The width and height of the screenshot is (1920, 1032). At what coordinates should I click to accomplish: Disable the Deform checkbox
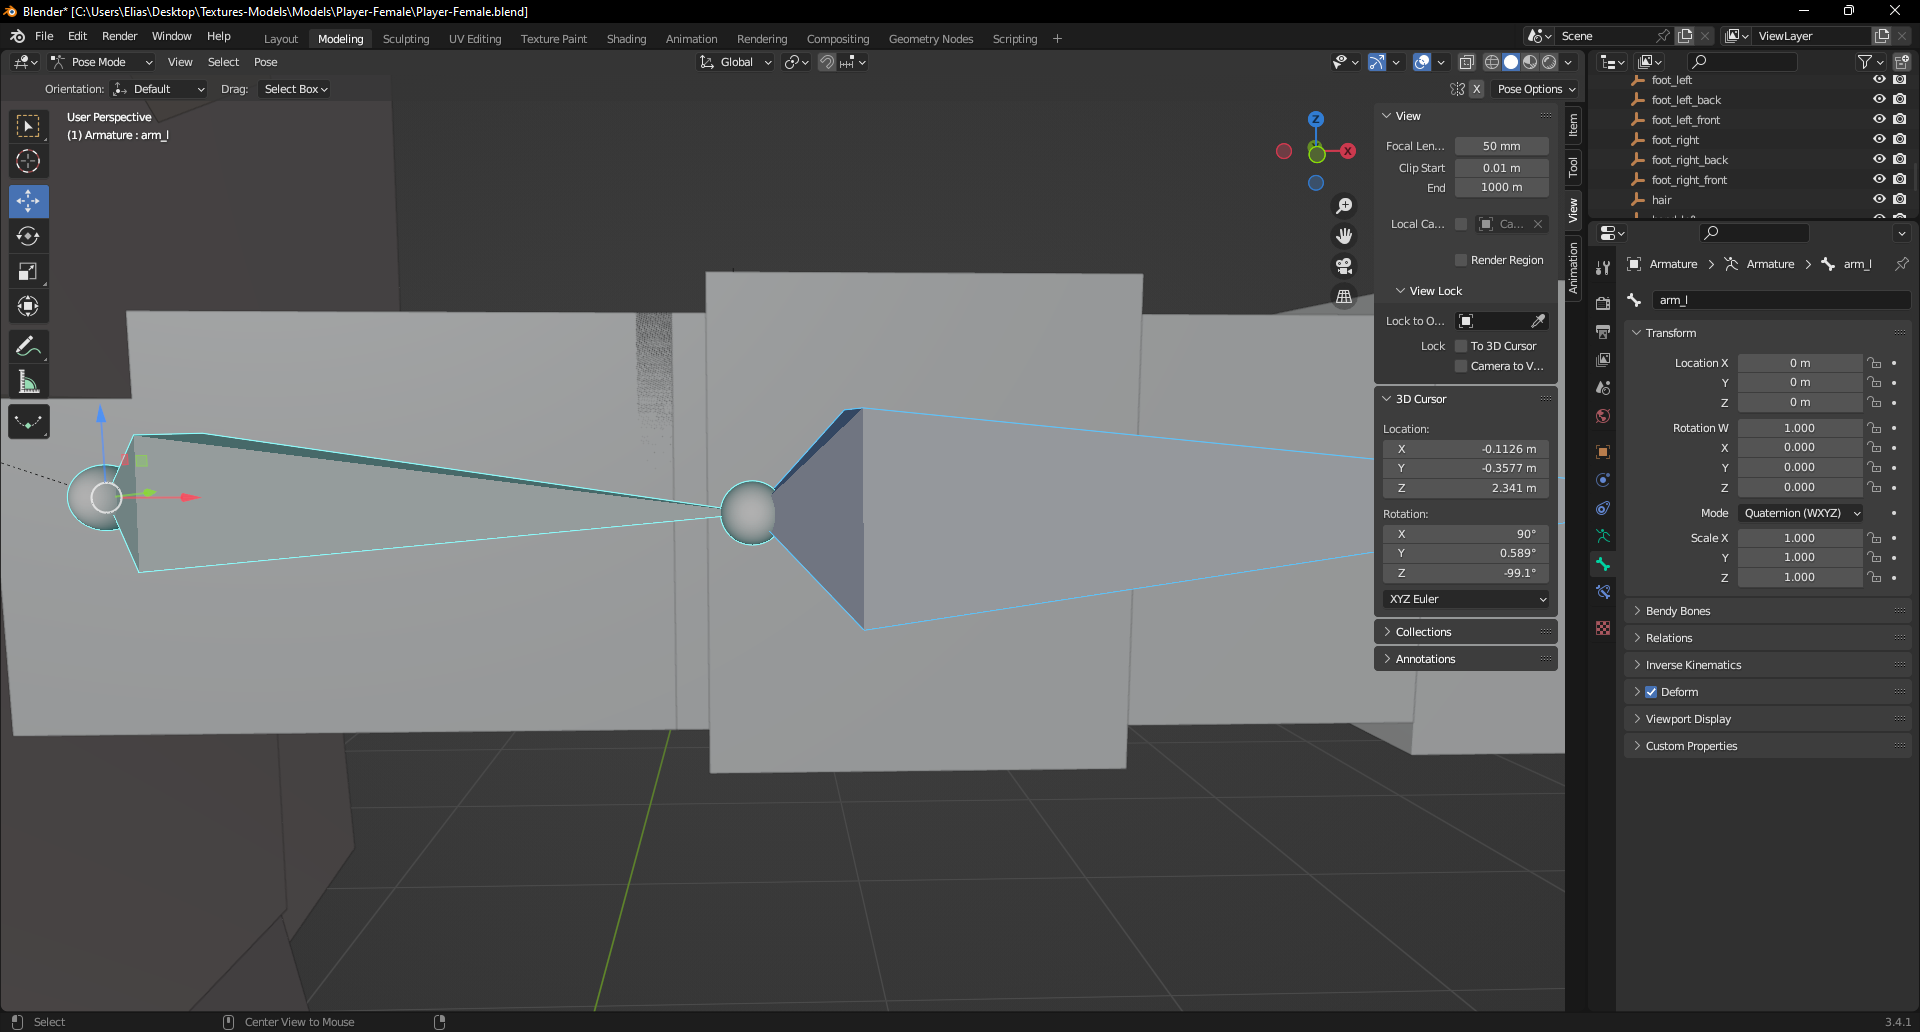coord(1652,691)
